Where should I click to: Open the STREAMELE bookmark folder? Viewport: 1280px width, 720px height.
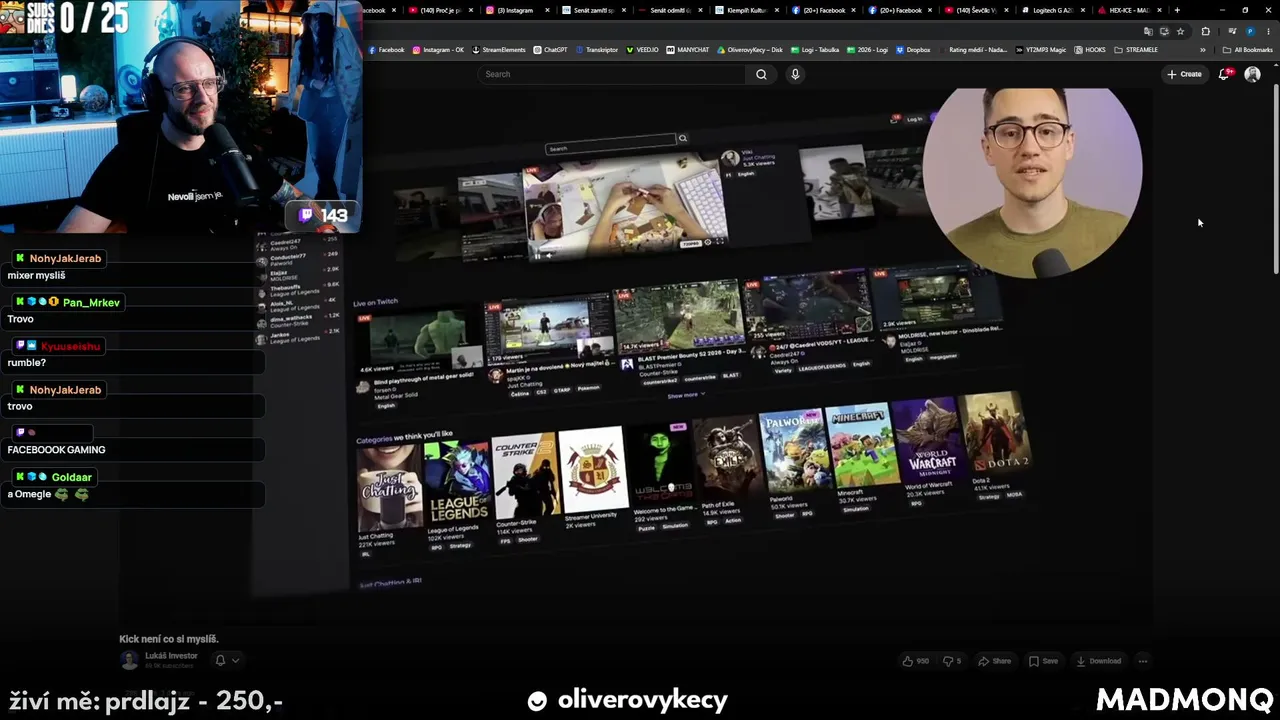click(1135, 50)
